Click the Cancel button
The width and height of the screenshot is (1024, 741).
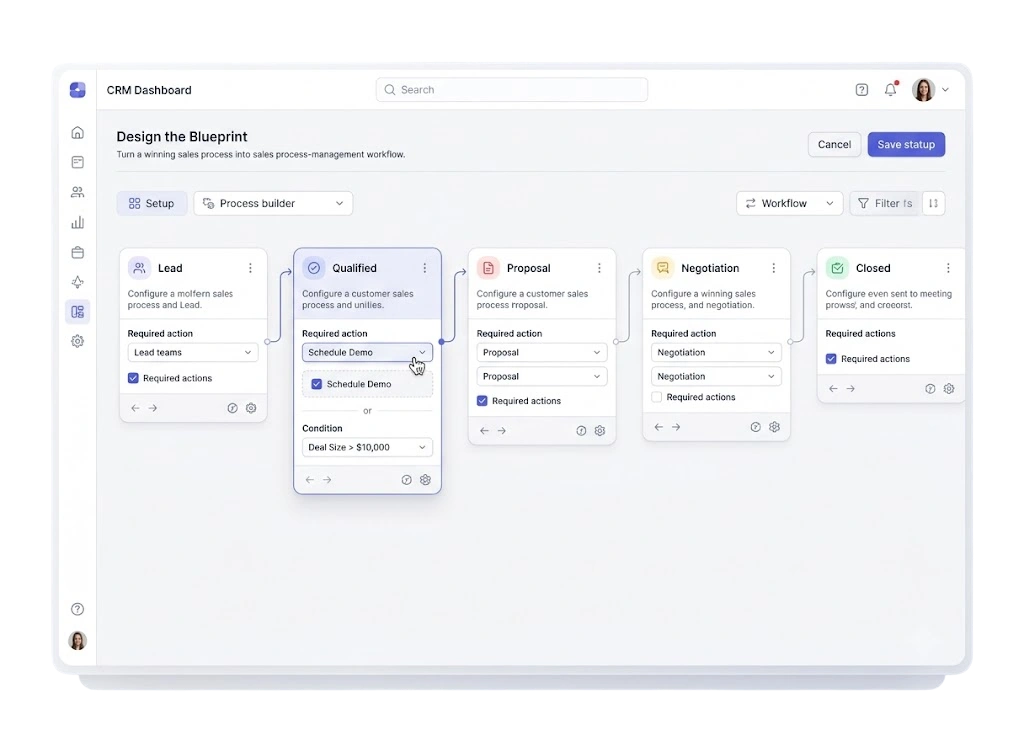tap(834, 144)
